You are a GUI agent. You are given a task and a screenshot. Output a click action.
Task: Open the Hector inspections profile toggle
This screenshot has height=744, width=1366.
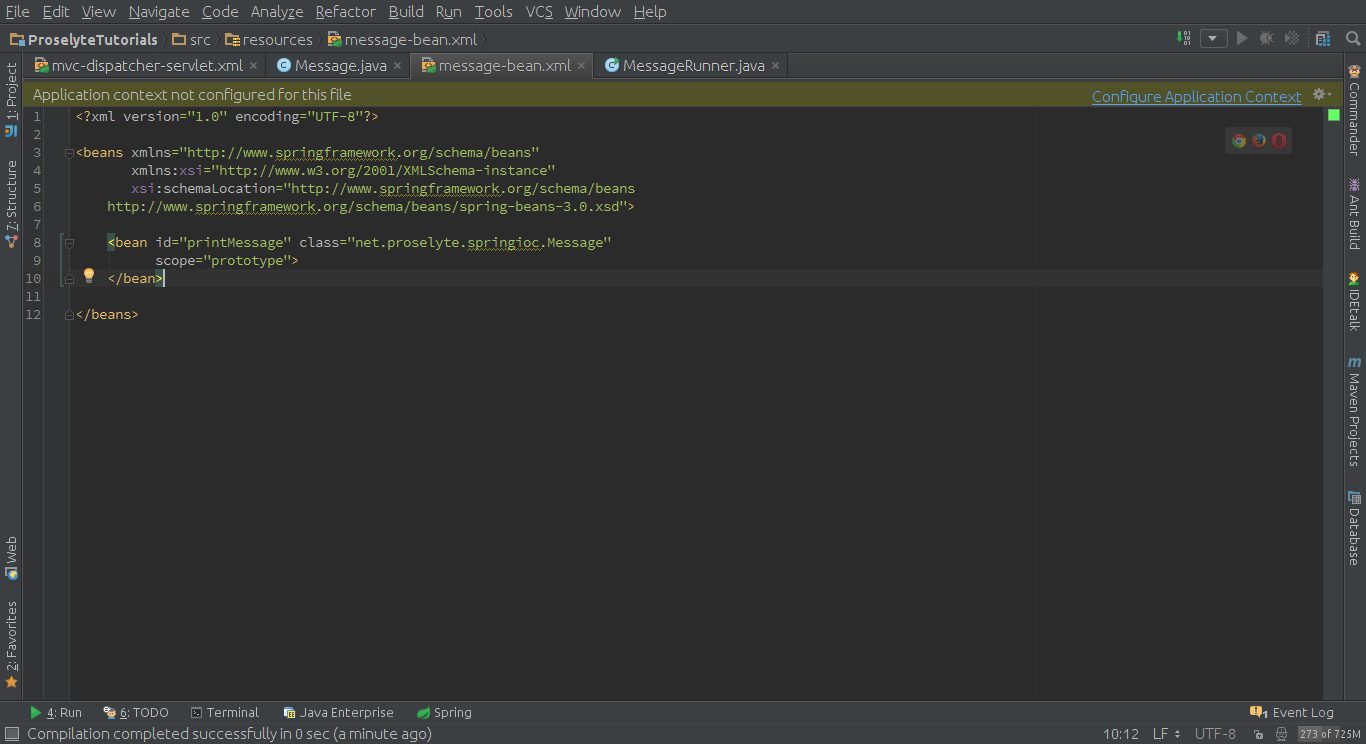[x=1282, y=733]
